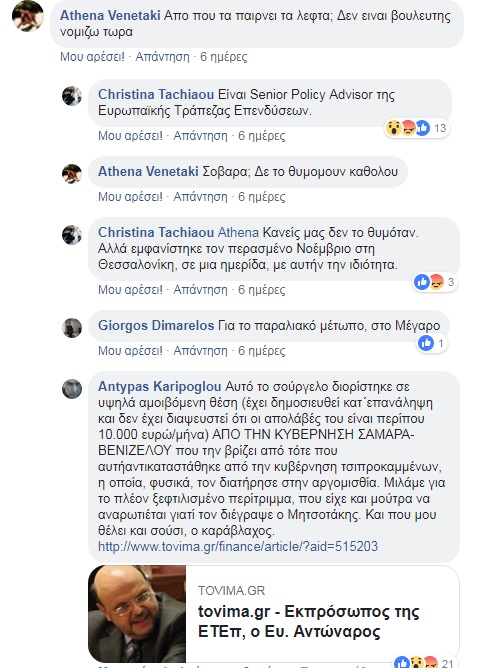Click Μου αρέσει! under the 'Σοβαρα;' reply
Screen dimensions: 499x668
pyautogui.click(x=130, y=197)
